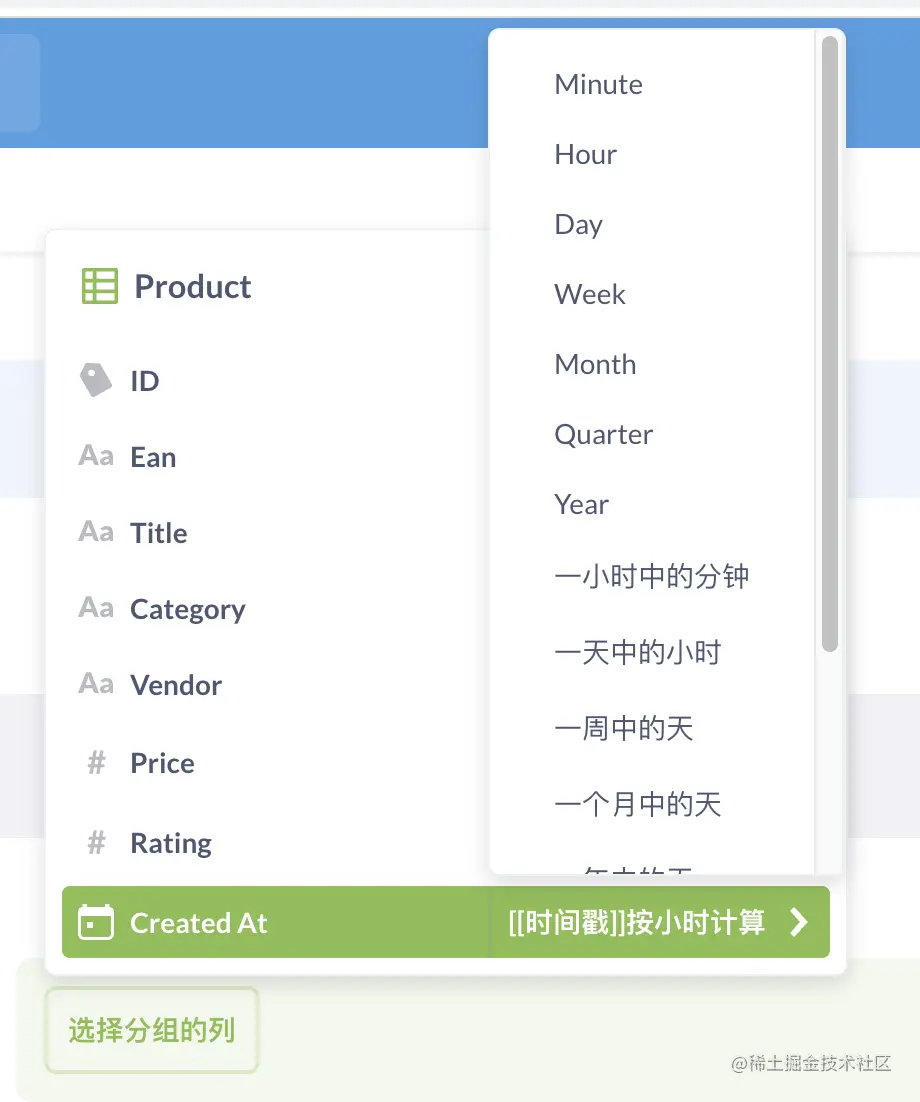920x1102 pixels.
Task: Click the 选择分组的列 button
Action: 152,1030
